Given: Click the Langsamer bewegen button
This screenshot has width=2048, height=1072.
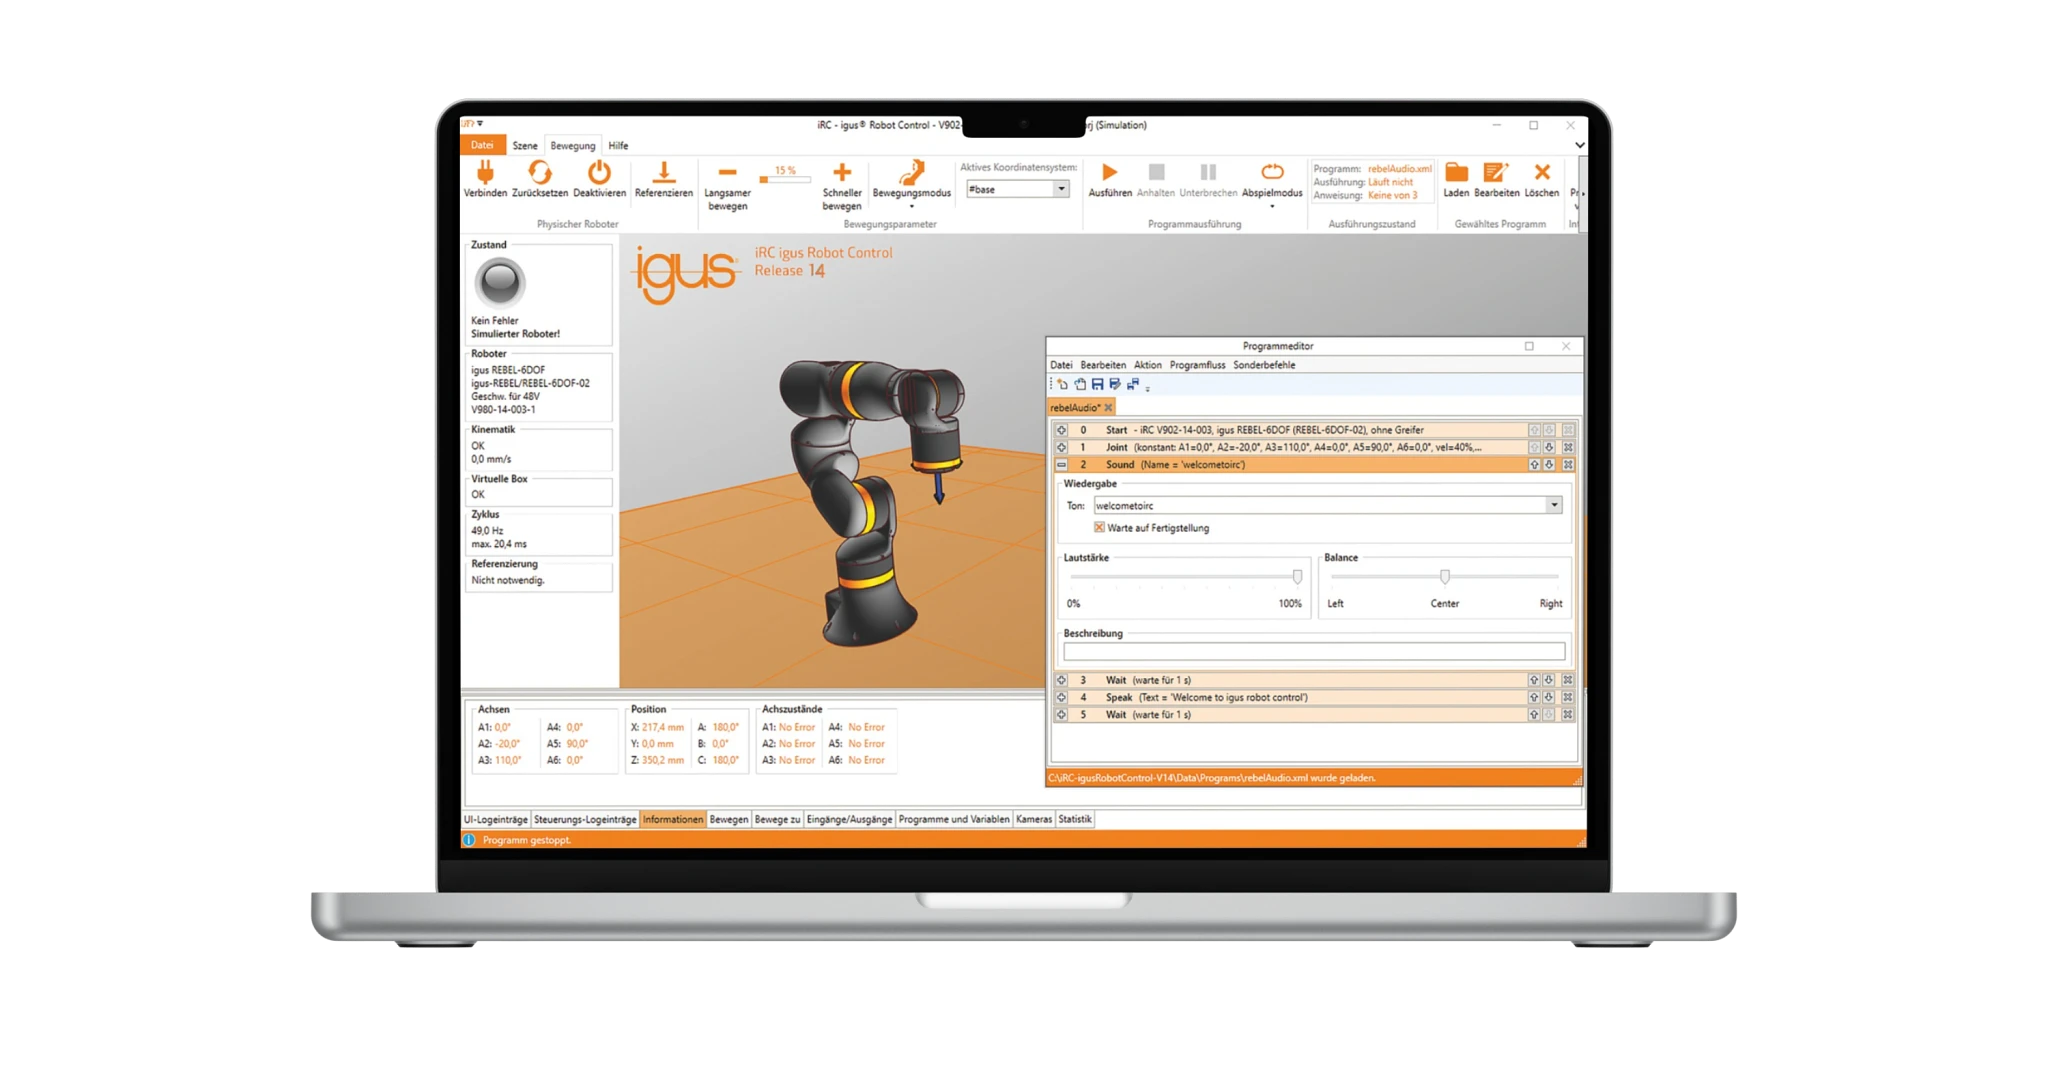Looking at the screenshot, I should pyautogui.click(x=727, y=171).
